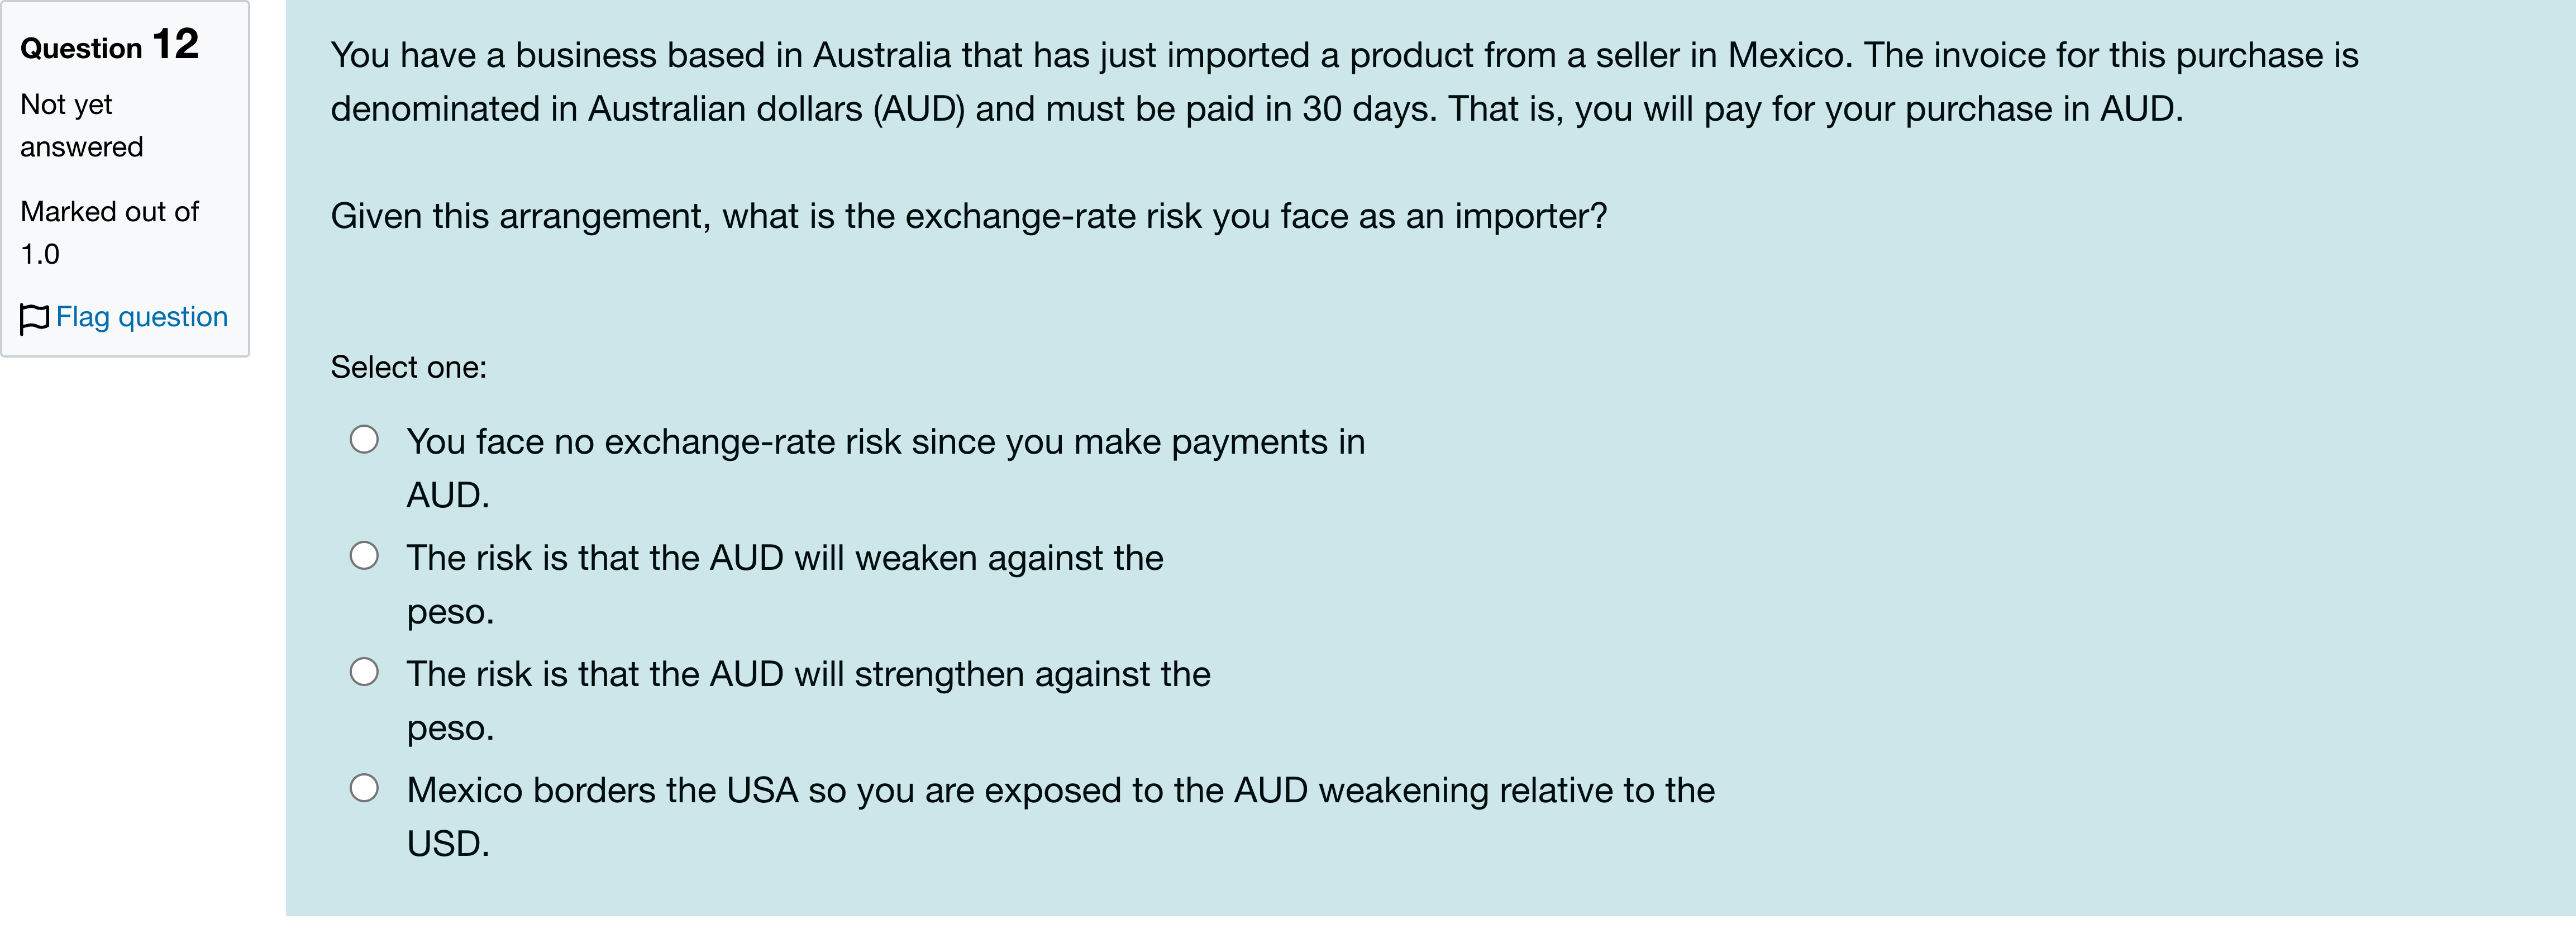The width and height of the screenshot is (2576, 952).
Task: Choose the radio button for AUD will weaken against peso
Action: click(364, 555)
